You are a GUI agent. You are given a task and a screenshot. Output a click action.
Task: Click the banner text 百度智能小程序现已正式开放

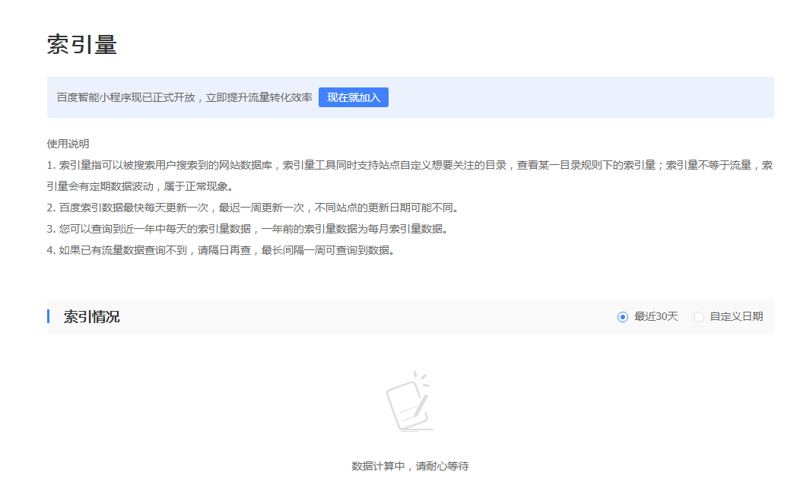(x=126, y=97)
